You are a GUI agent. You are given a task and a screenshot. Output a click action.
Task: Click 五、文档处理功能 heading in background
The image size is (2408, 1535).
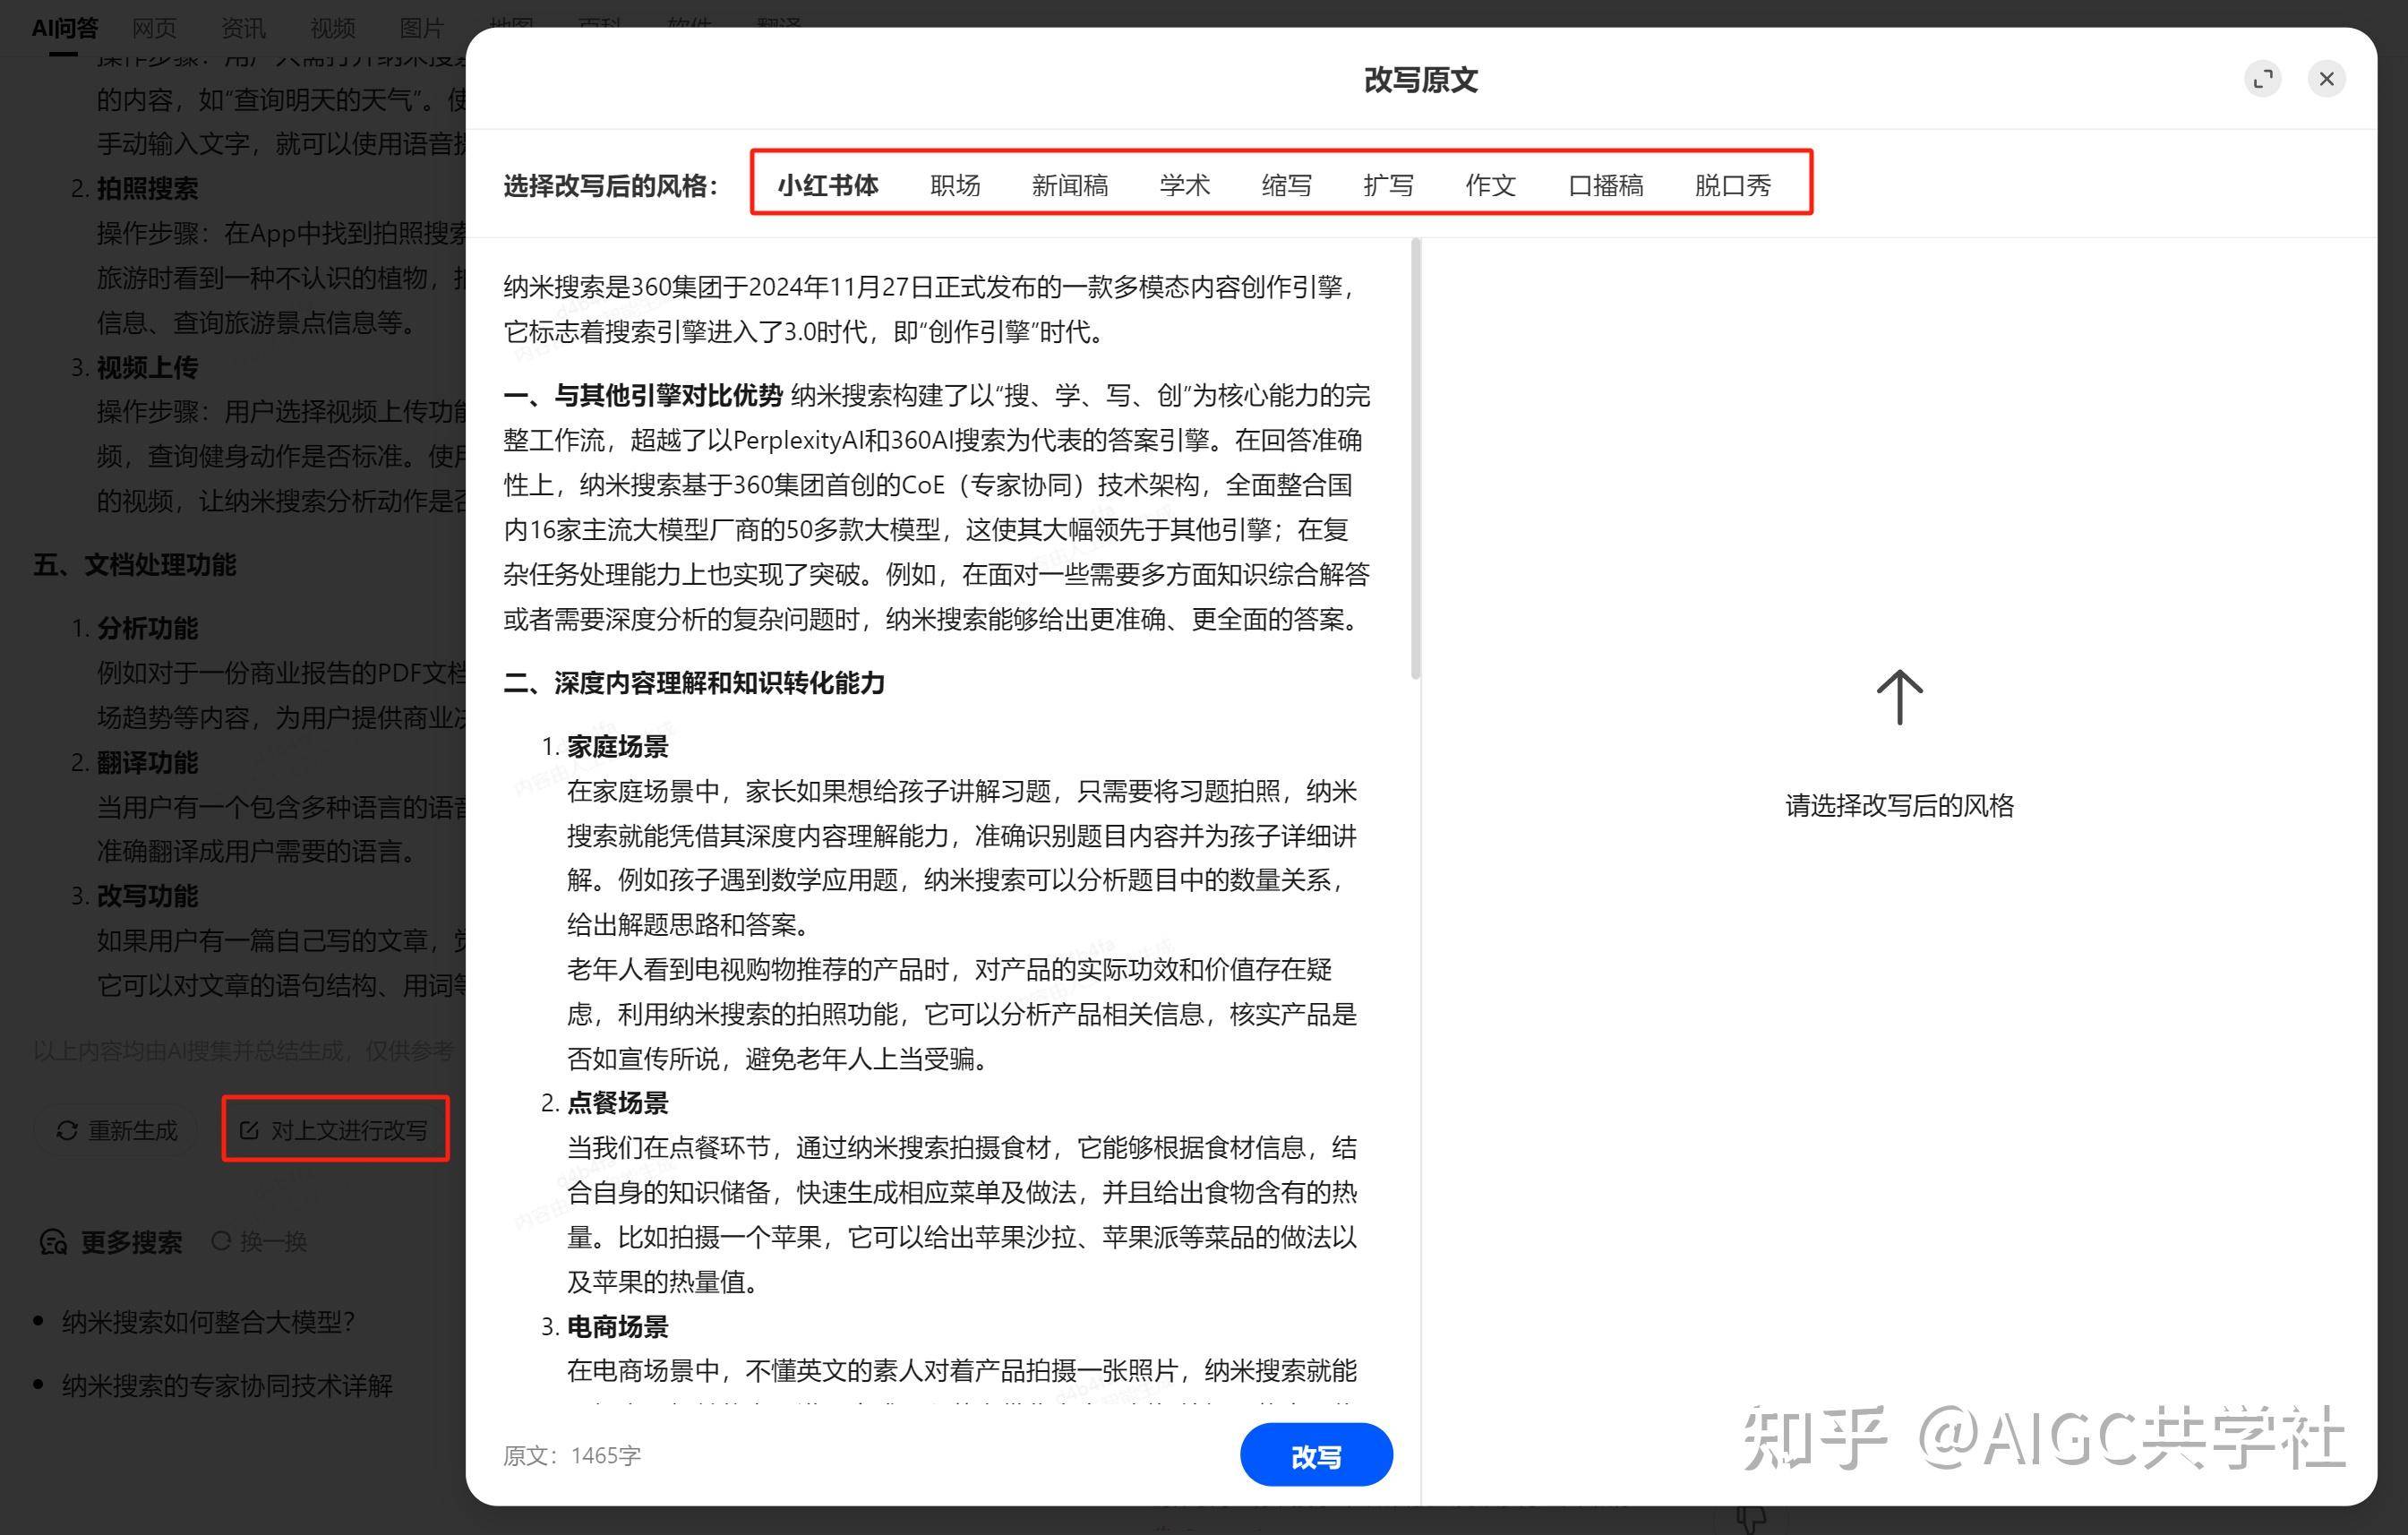[135, 564]
